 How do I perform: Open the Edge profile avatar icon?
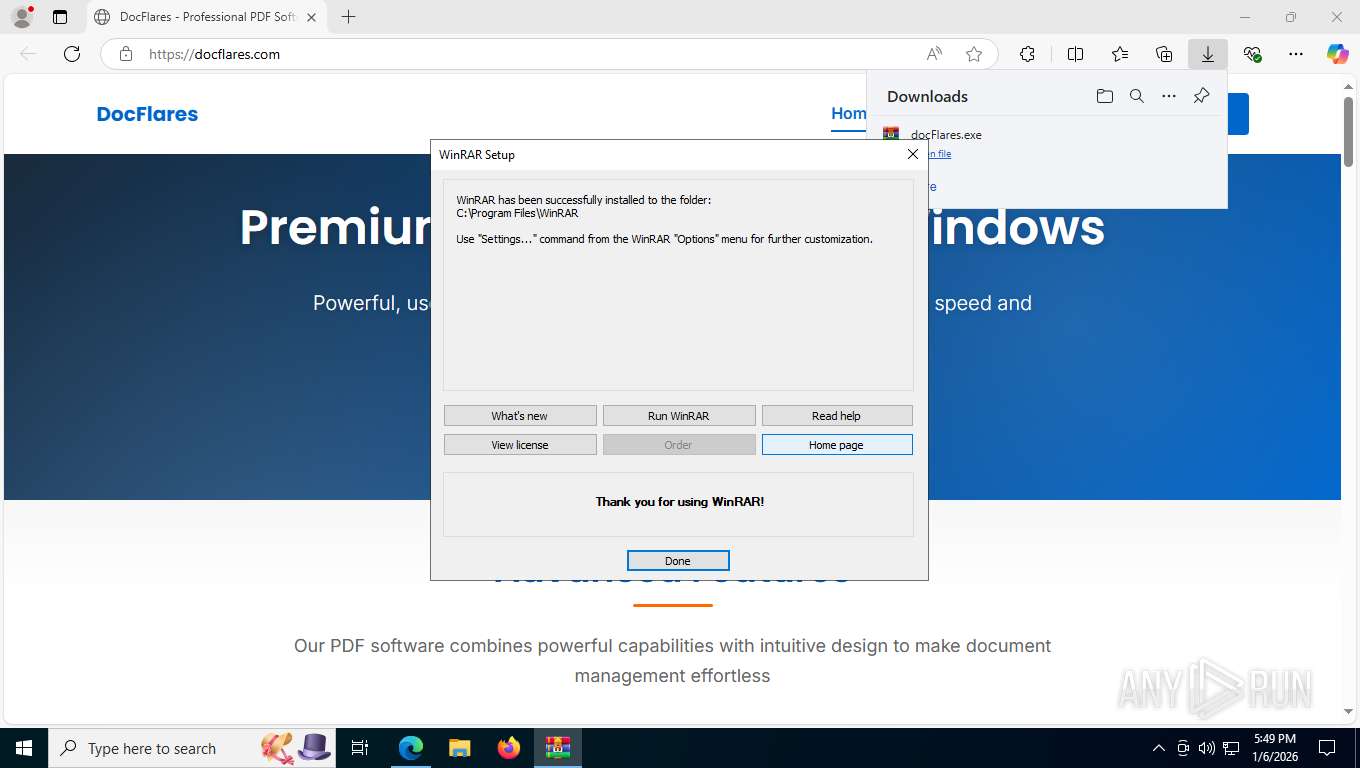21,17
